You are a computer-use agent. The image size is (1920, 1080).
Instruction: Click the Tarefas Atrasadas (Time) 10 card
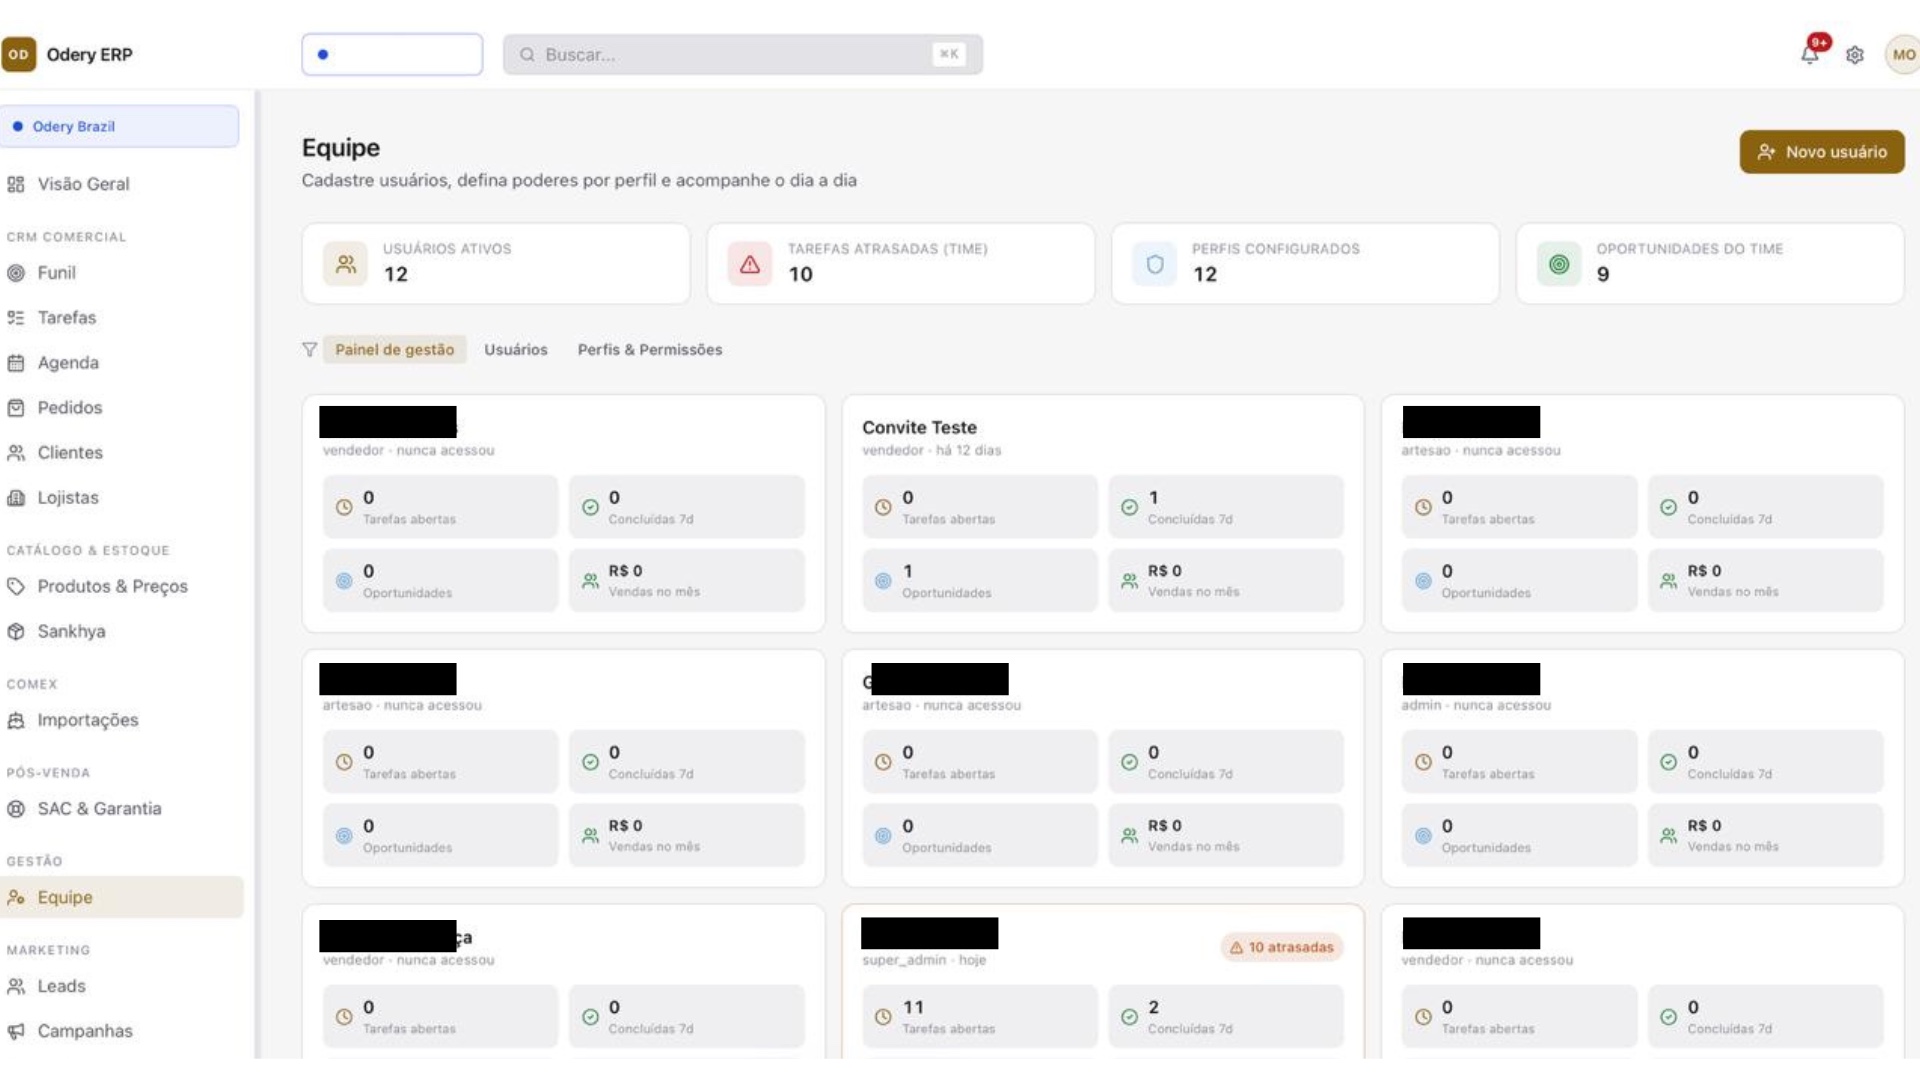click(901, 264)
